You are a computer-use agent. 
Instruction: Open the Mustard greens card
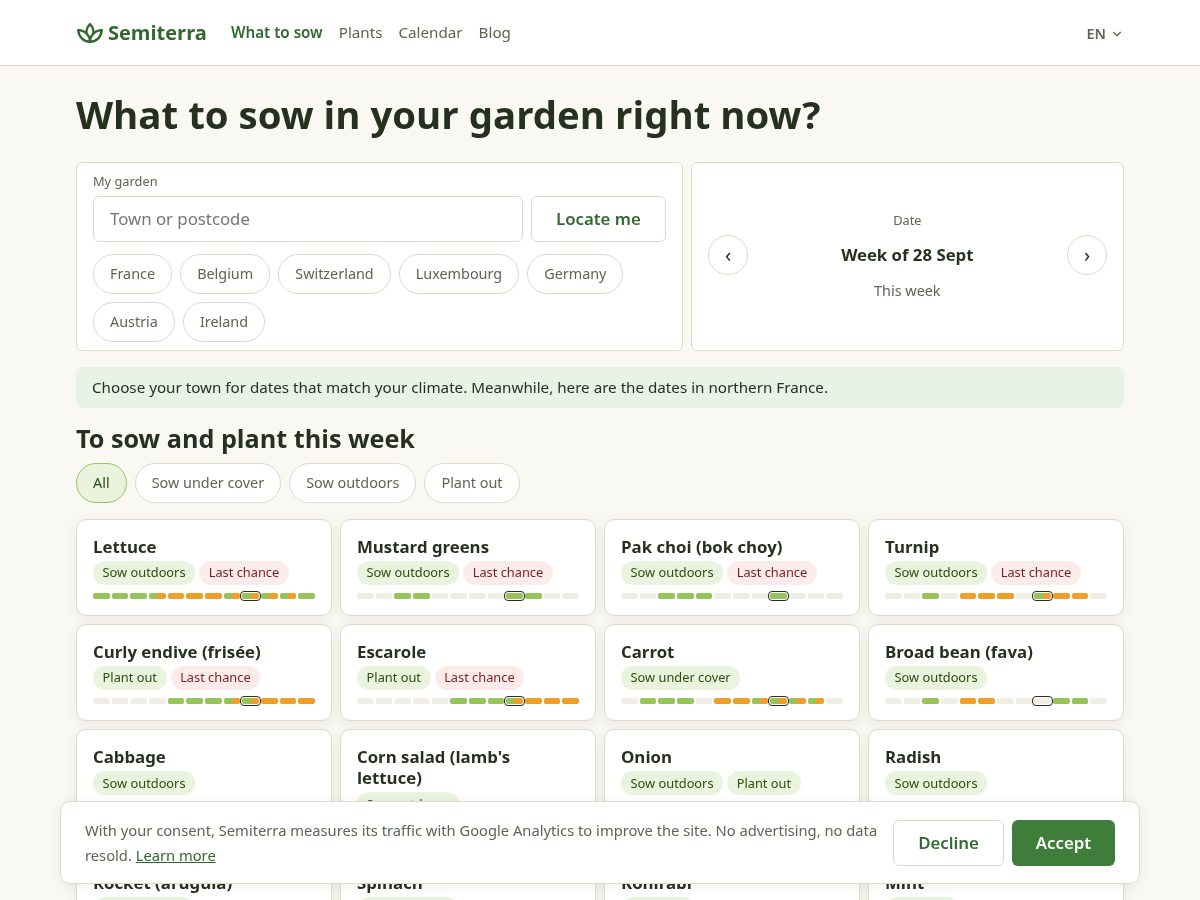pyautogui.click(x=468, y=567)
